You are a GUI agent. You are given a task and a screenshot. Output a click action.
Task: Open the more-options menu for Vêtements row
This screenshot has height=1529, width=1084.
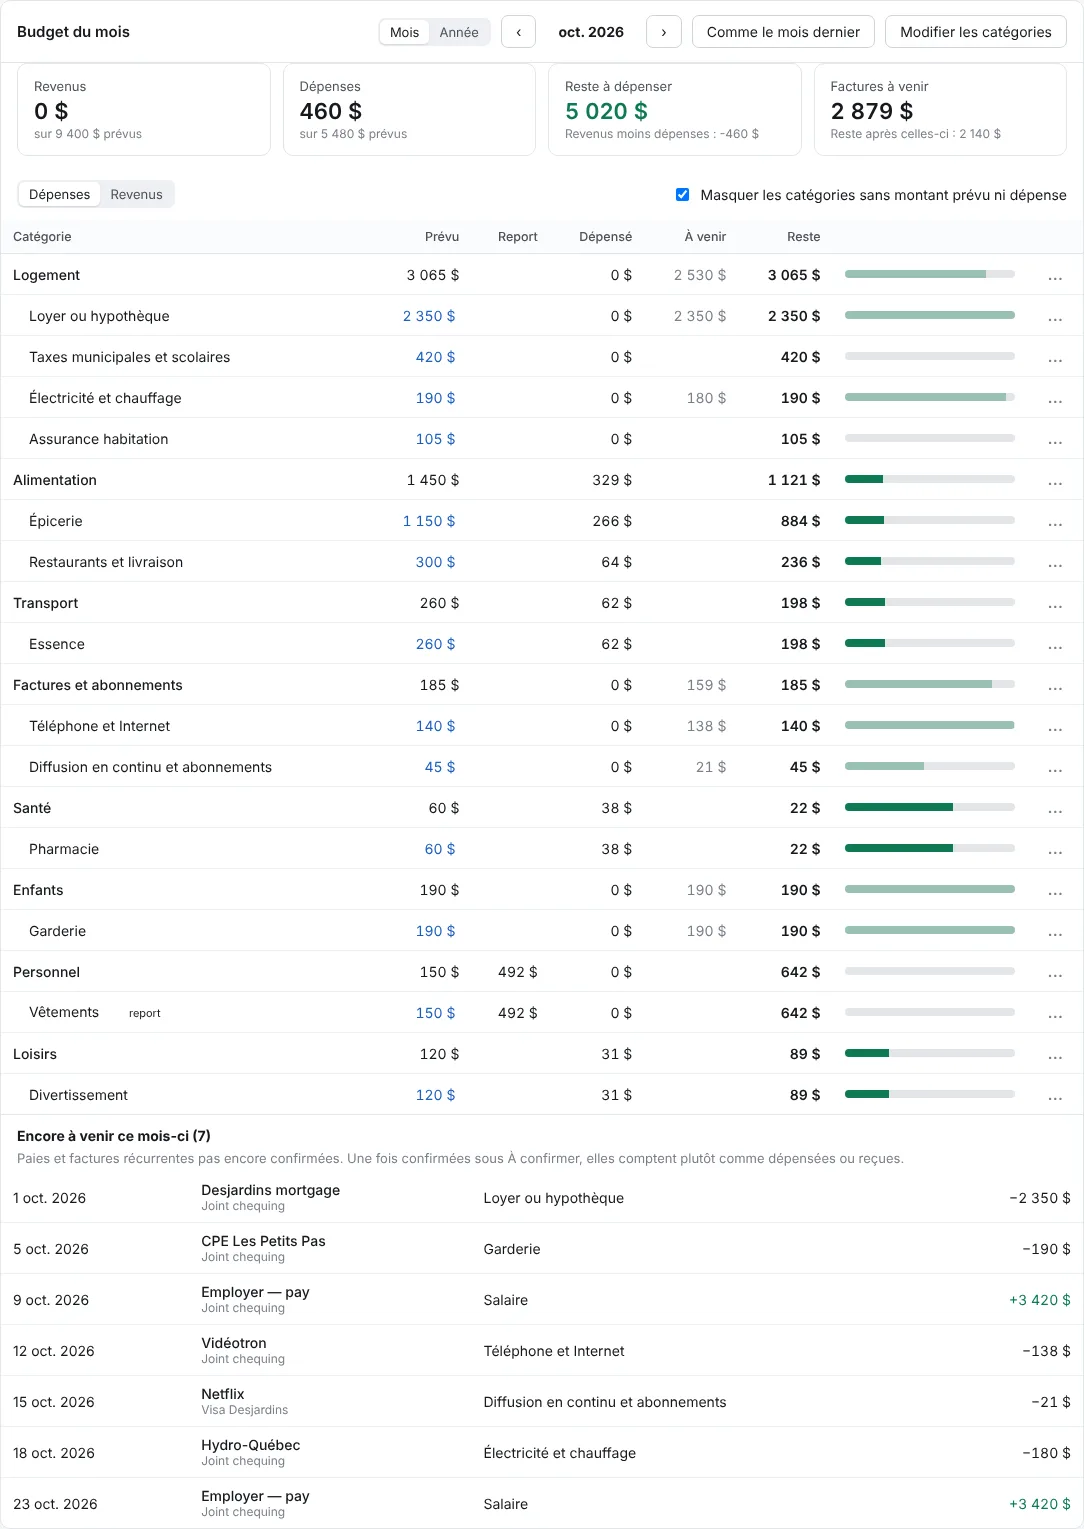tap(1055, 1014)
